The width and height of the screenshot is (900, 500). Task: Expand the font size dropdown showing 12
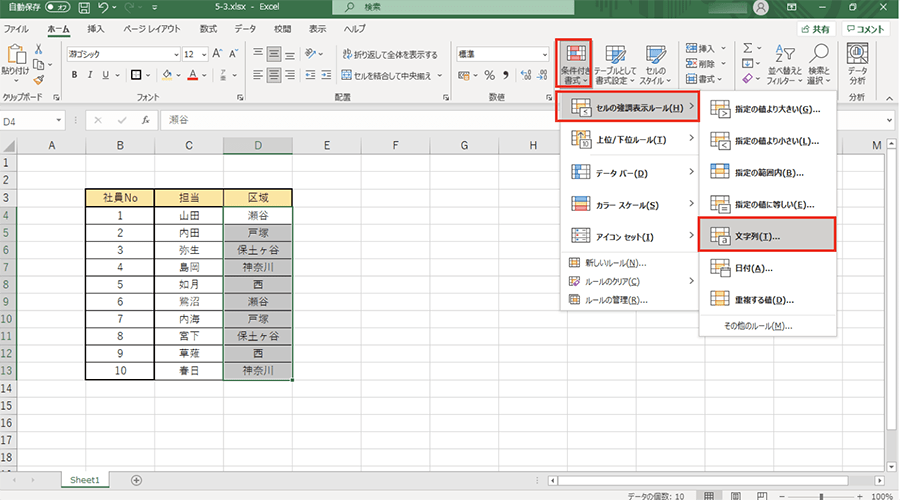click(204, 53)
